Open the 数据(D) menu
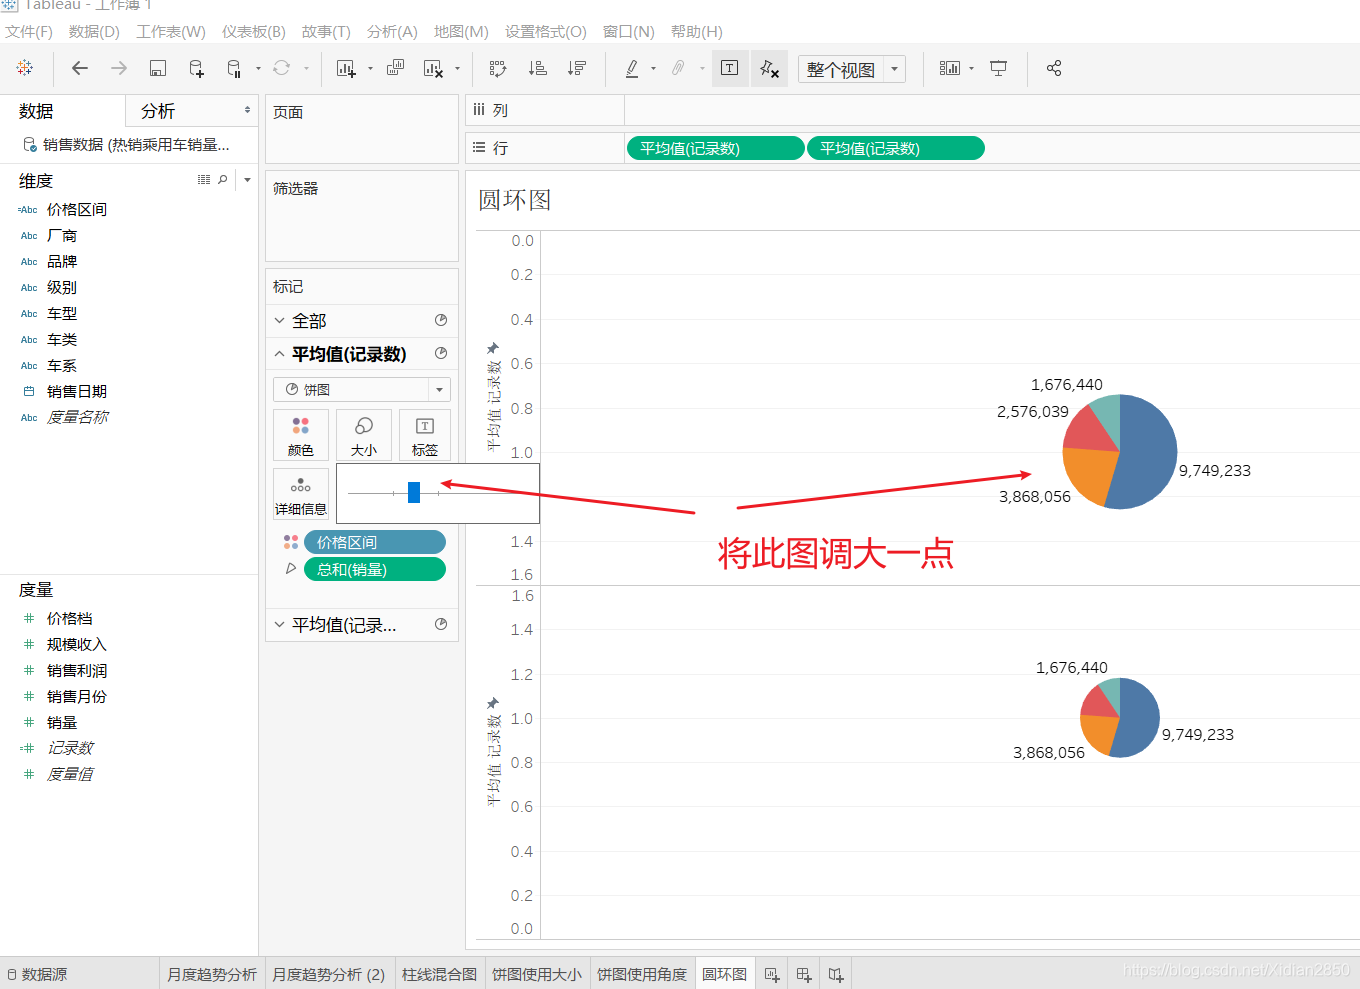Viewport: 1360px width, 989px height. tap(94, 32)
